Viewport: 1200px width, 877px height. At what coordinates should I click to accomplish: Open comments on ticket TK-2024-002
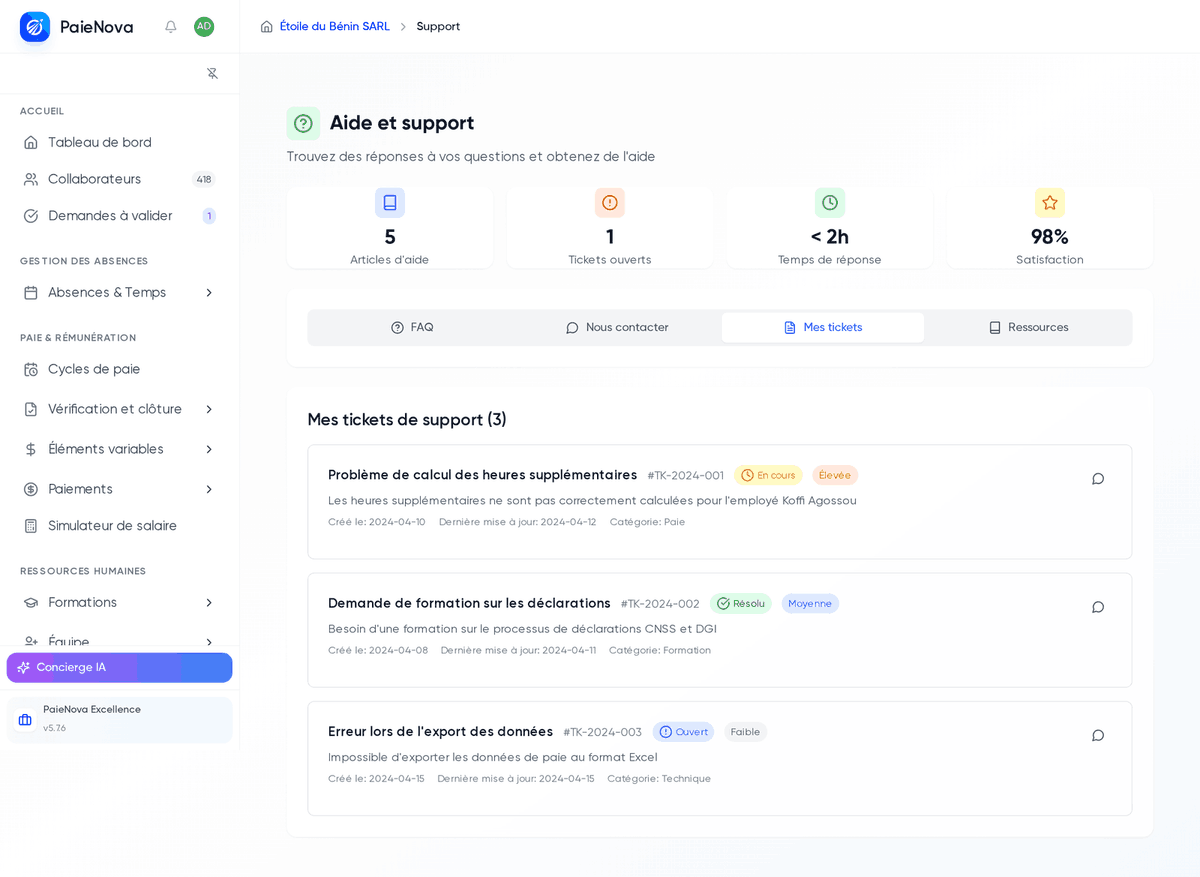pyautogui.click(x=1098, y=607)
